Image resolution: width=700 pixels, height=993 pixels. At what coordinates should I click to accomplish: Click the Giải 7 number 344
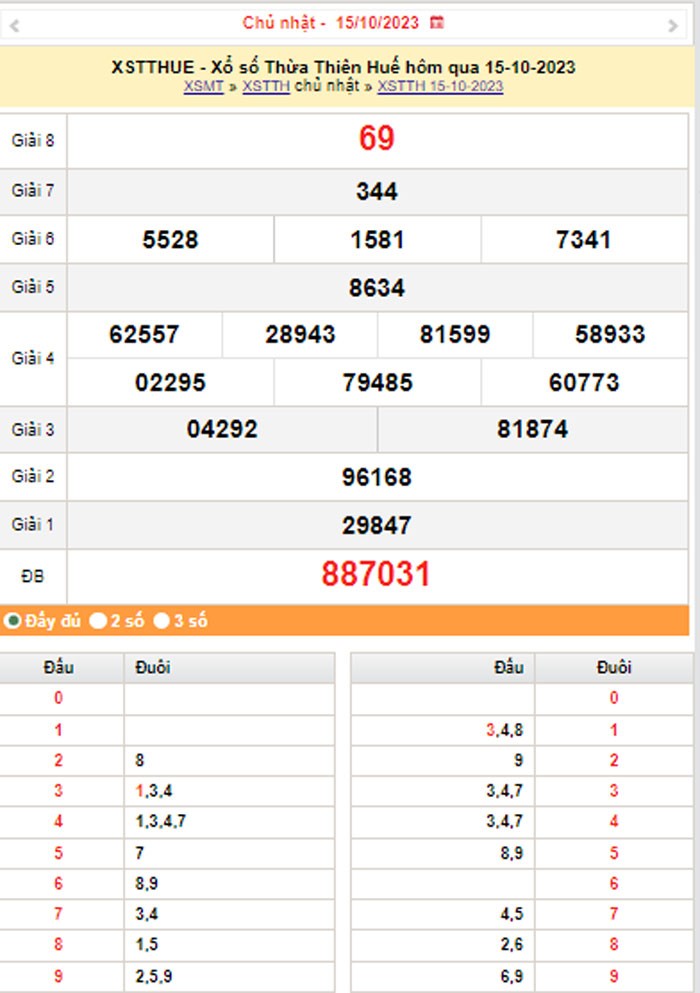[x=377, y=191]
